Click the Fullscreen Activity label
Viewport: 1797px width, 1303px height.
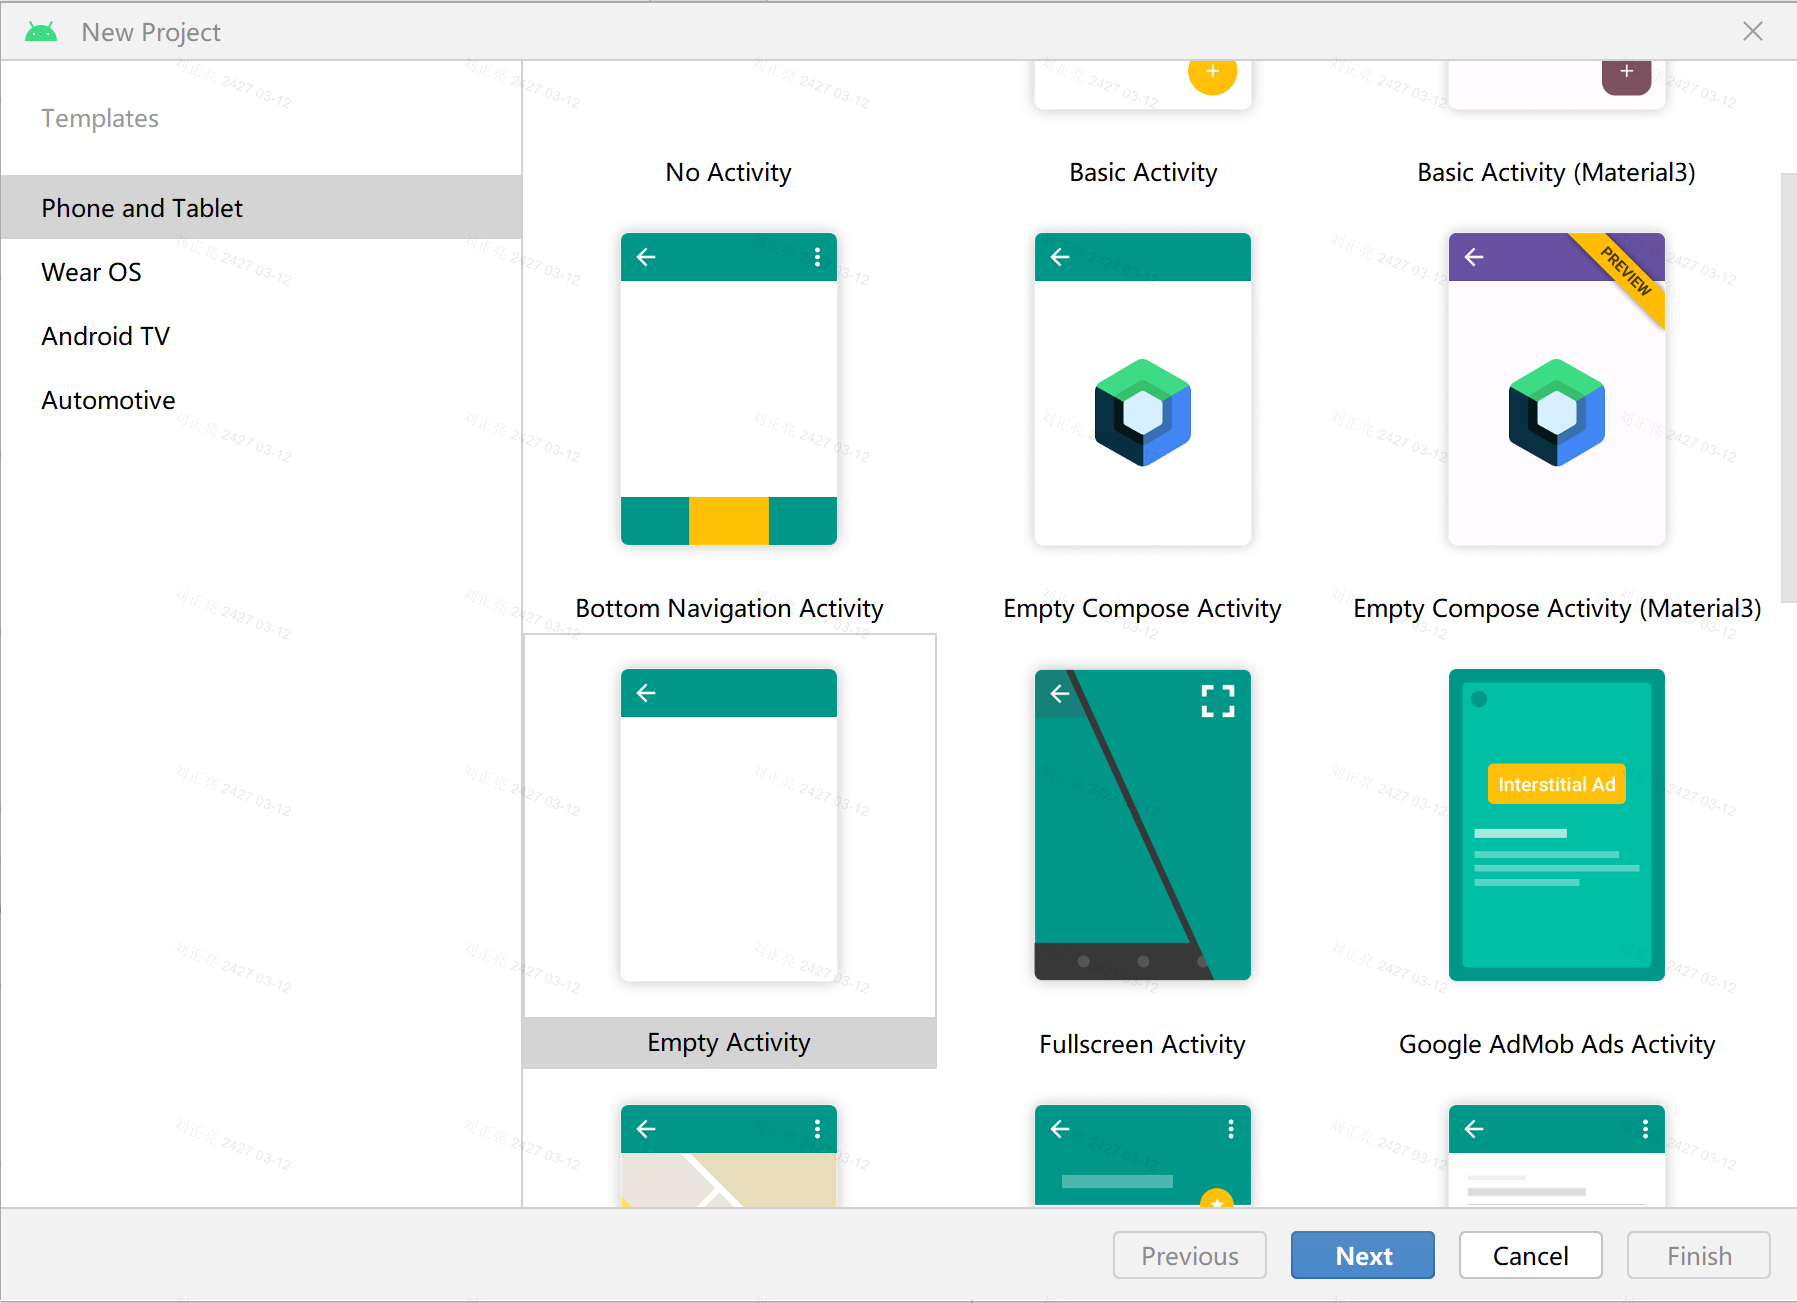[1142, 1044]
